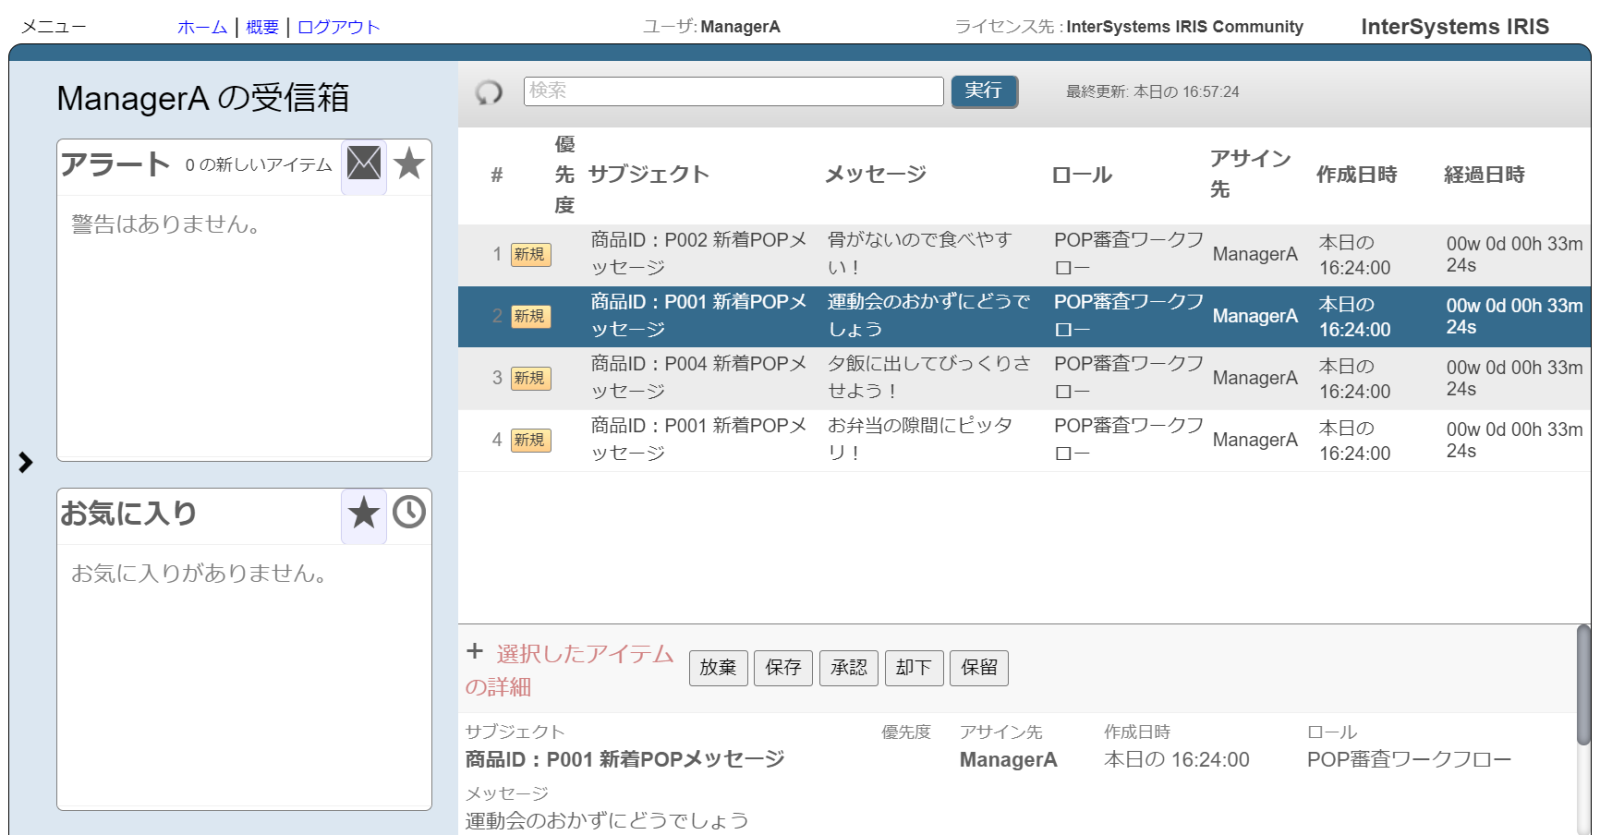This screenshot has width=1600, height=835.
Task: Click the ログアウト link
Action: click(x=338, y=27)
